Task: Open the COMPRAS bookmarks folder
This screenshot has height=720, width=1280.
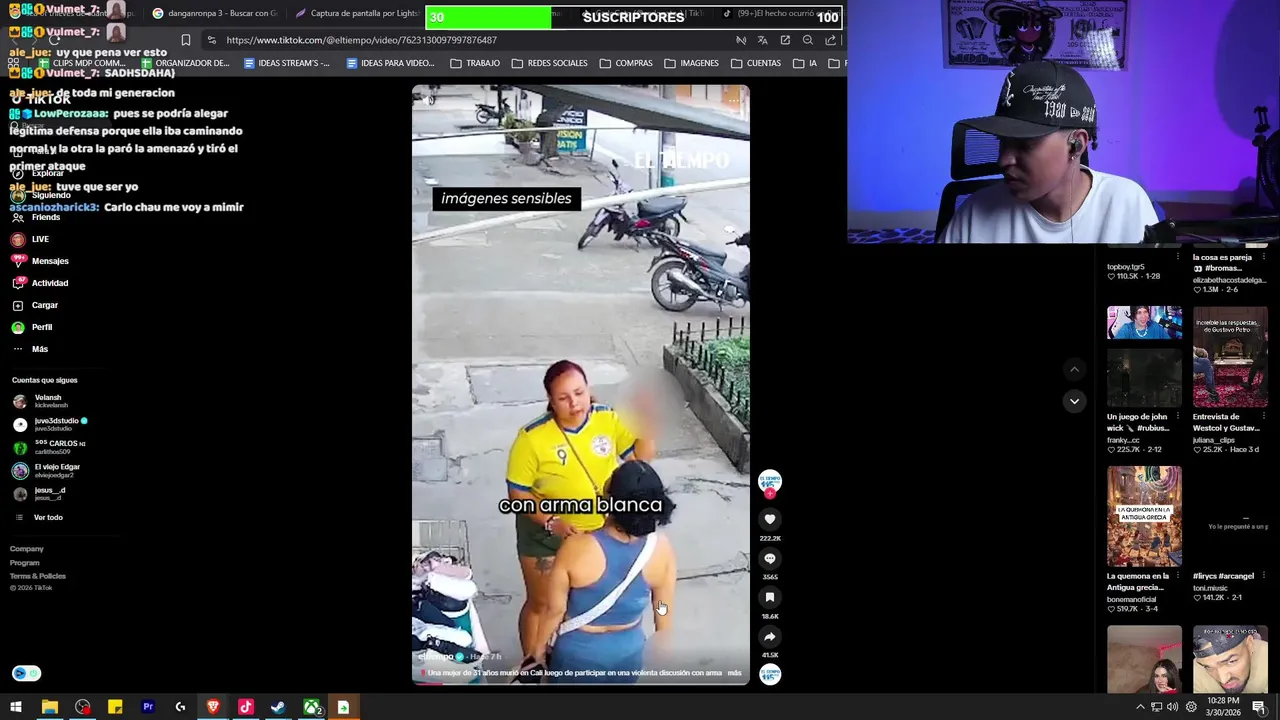Action: click(626, 63)
